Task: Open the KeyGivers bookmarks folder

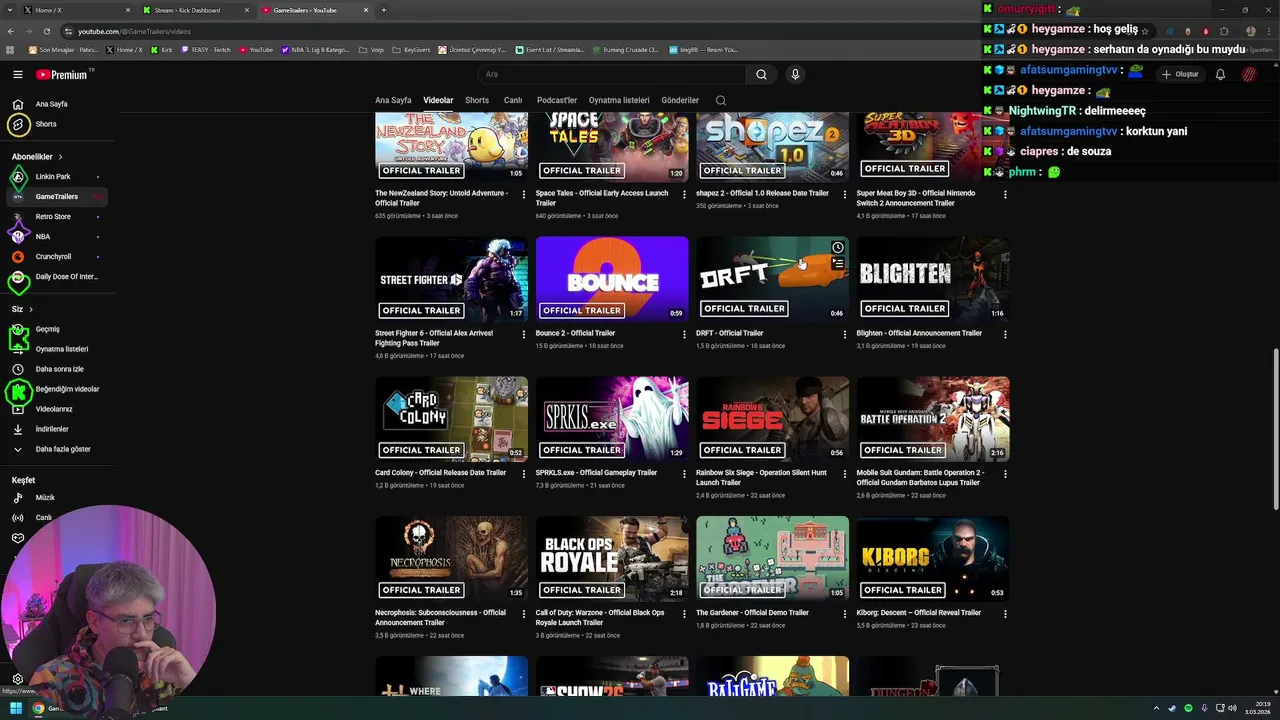Action: coord(411,49)
